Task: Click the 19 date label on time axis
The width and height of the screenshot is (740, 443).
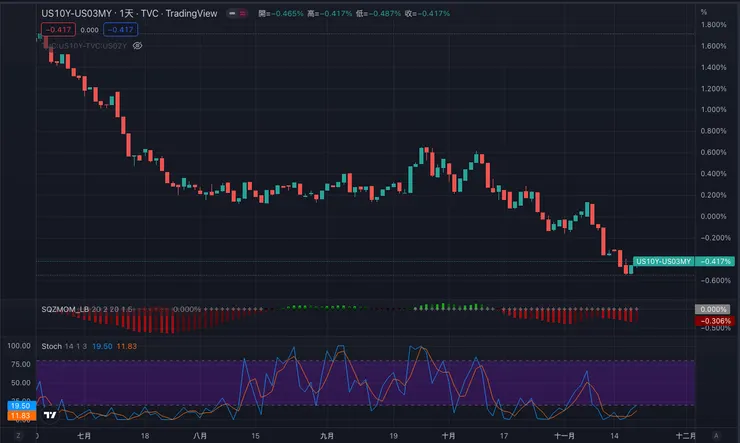Action: [394, 436]
